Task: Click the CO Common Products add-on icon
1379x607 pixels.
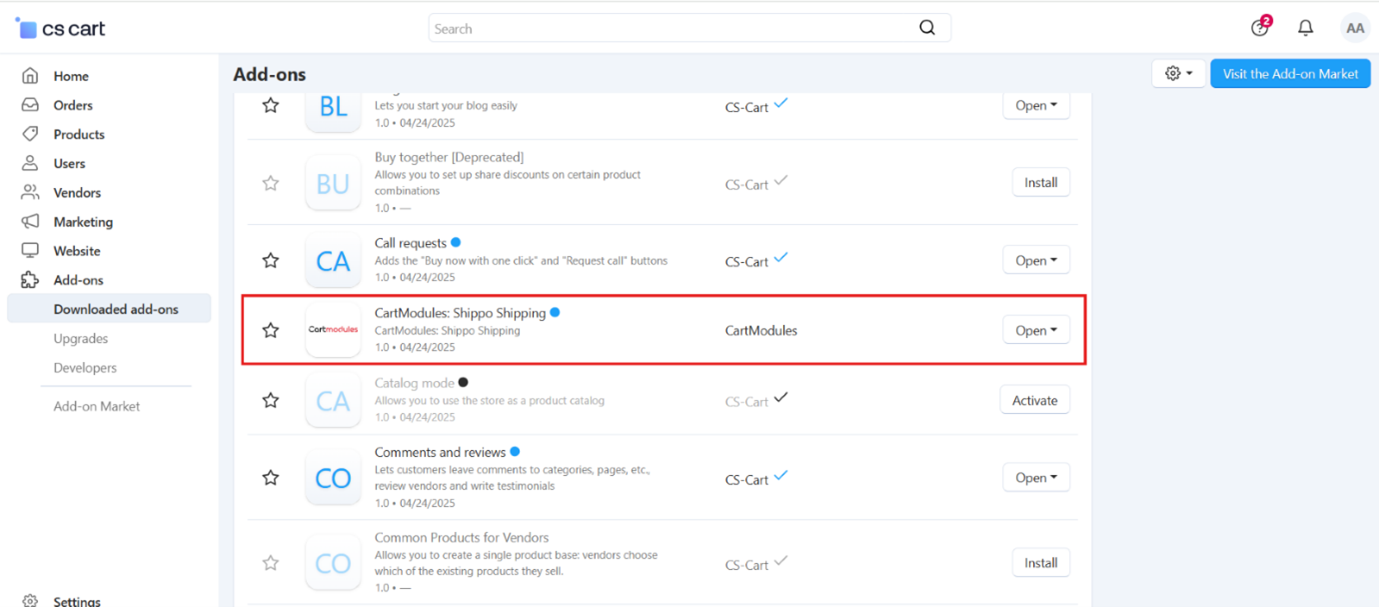Action: click(333, 563)
